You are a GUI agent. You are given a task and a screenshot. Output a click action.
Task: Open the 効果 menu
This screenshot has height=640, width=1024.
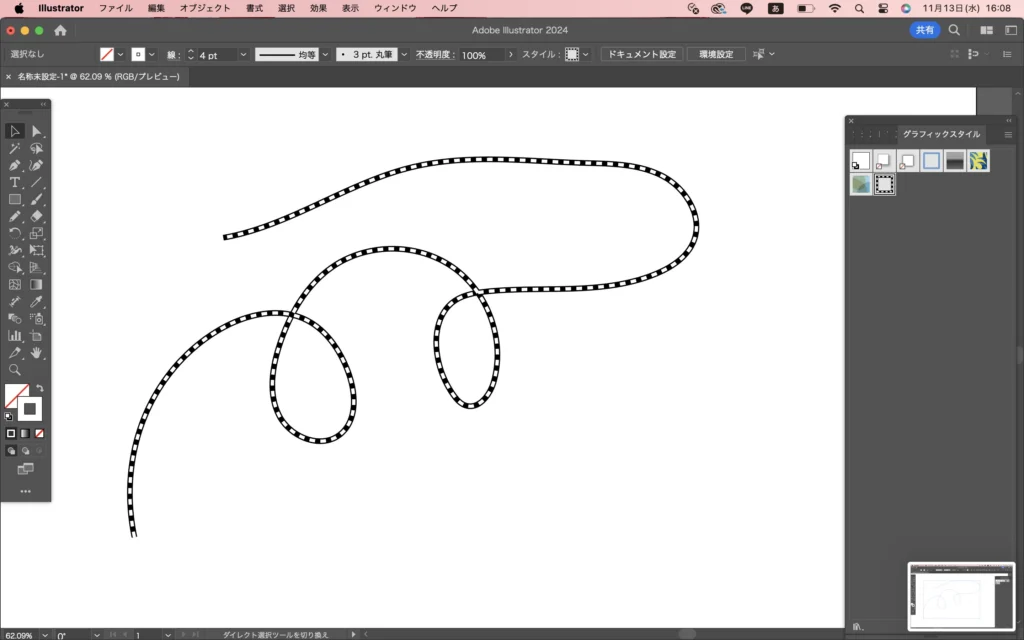pos(318,8)
